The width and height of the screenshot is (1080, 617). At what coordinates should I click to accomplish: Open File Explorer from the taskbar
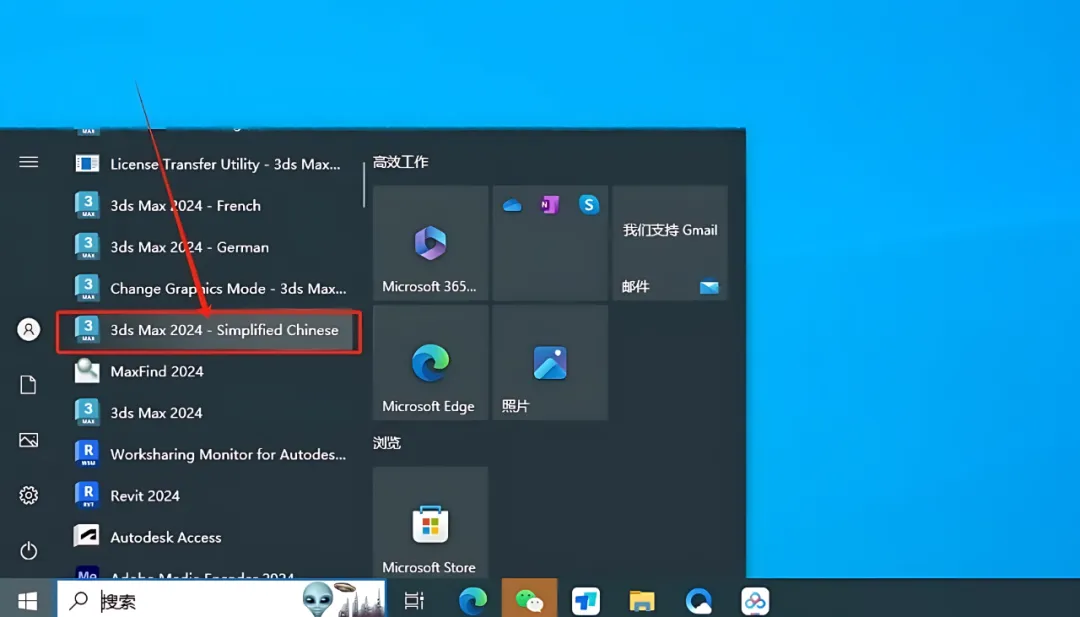642,601
